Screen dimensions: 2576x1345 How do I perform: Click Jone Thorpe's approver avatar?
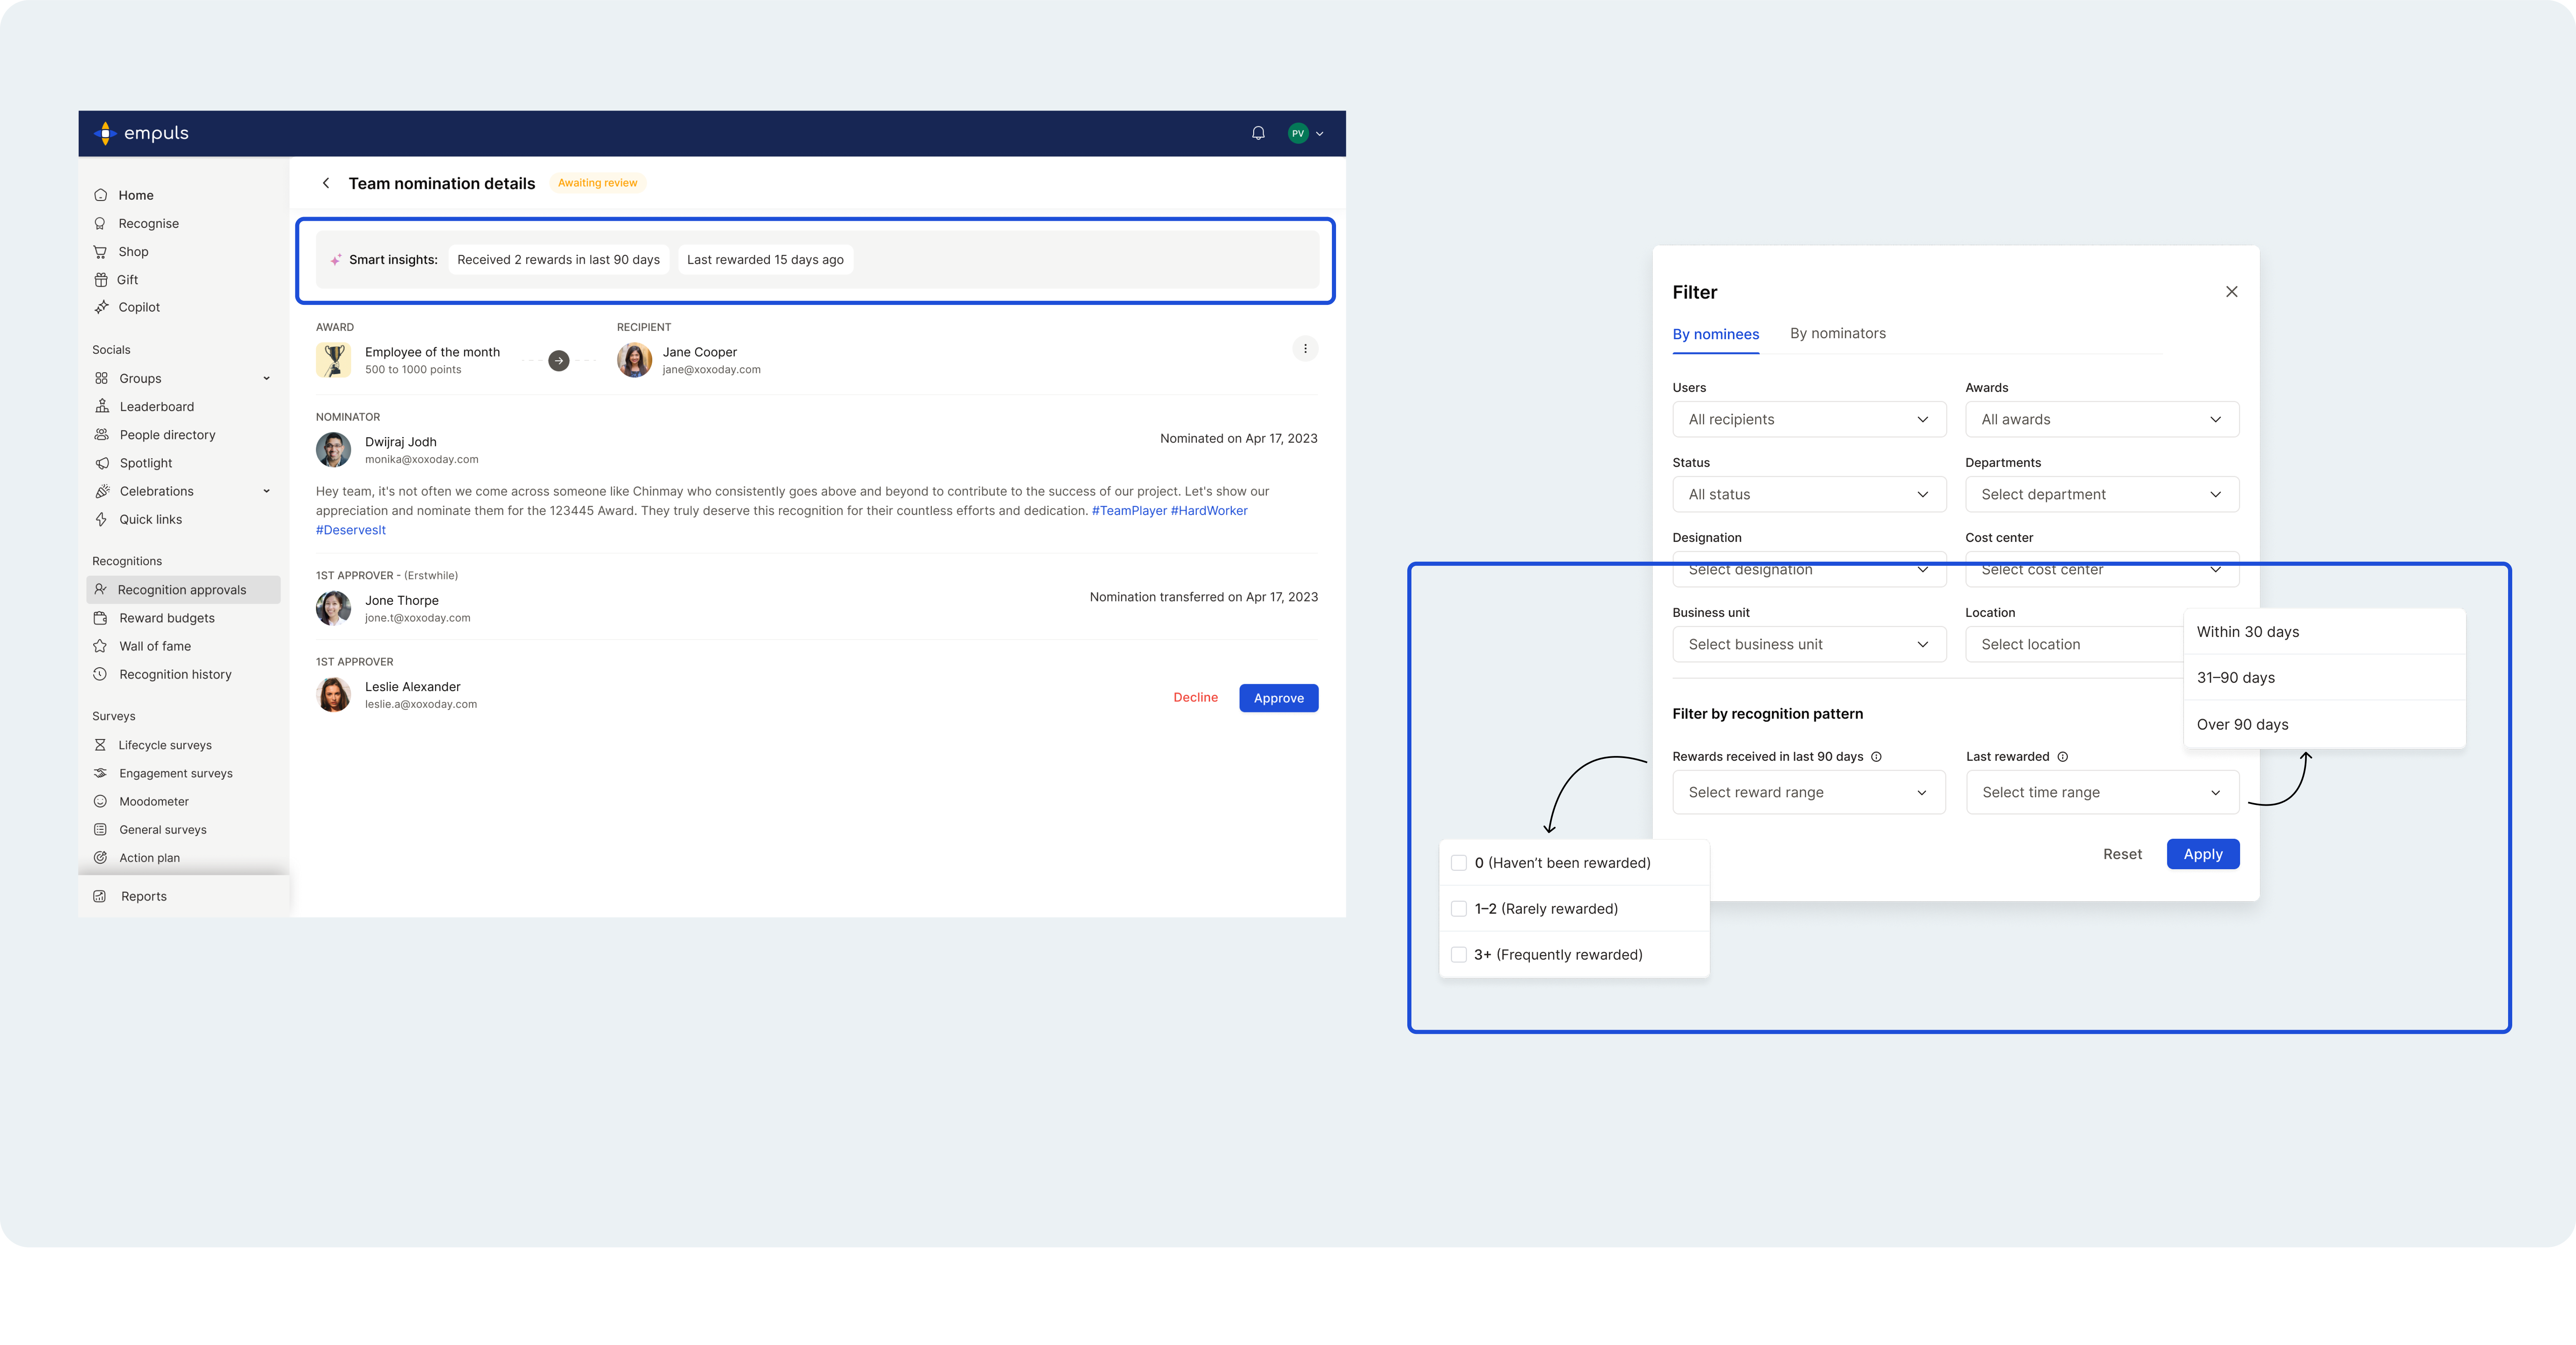point(334,608)
